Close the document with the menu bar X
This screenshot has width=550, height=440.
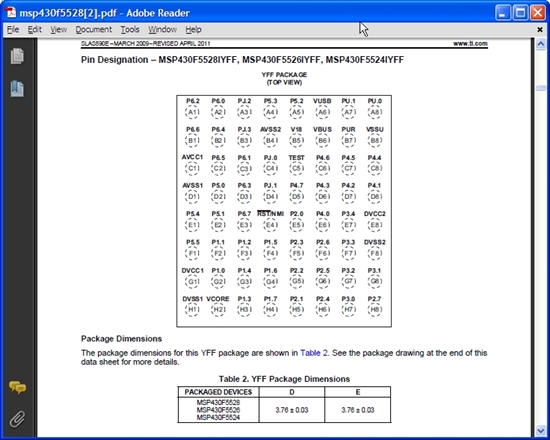[540, 29]
